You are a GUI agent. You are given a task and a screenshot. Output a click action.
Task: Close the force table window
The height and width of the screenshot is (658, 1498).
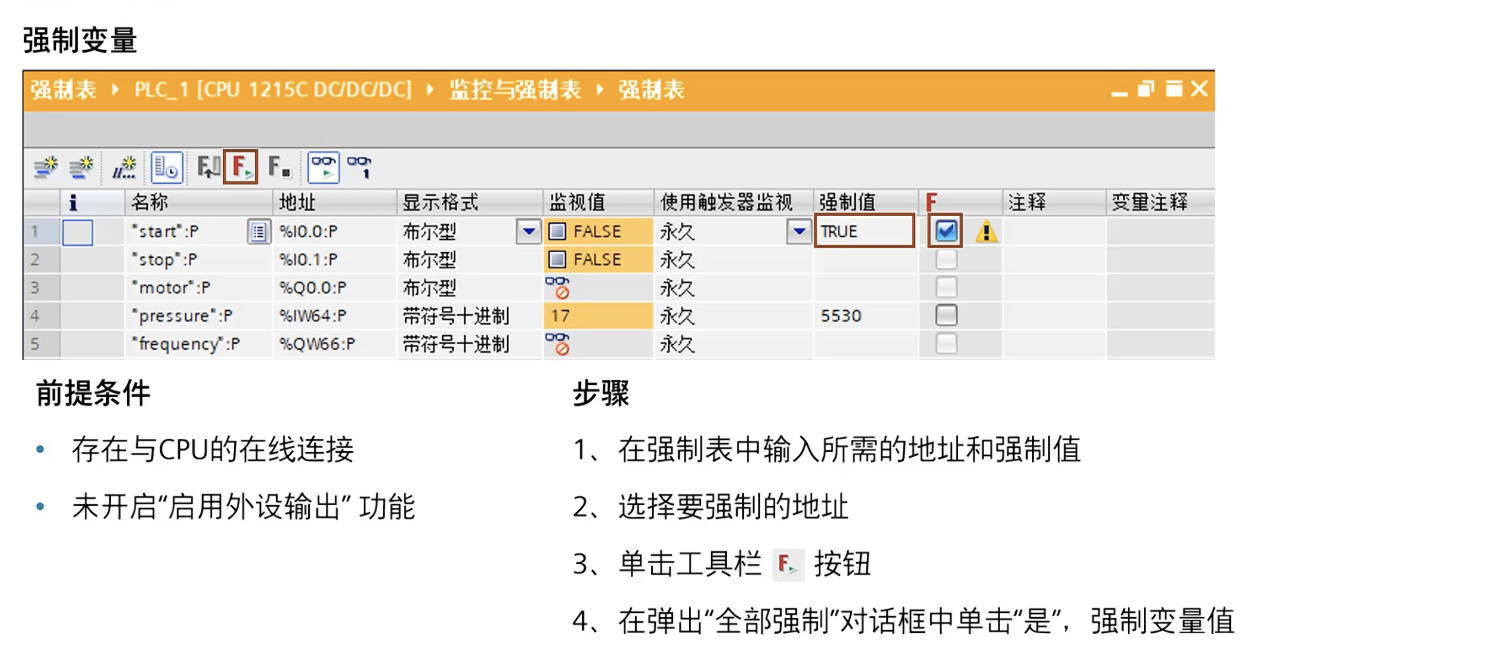click(x=1199, y=89)
